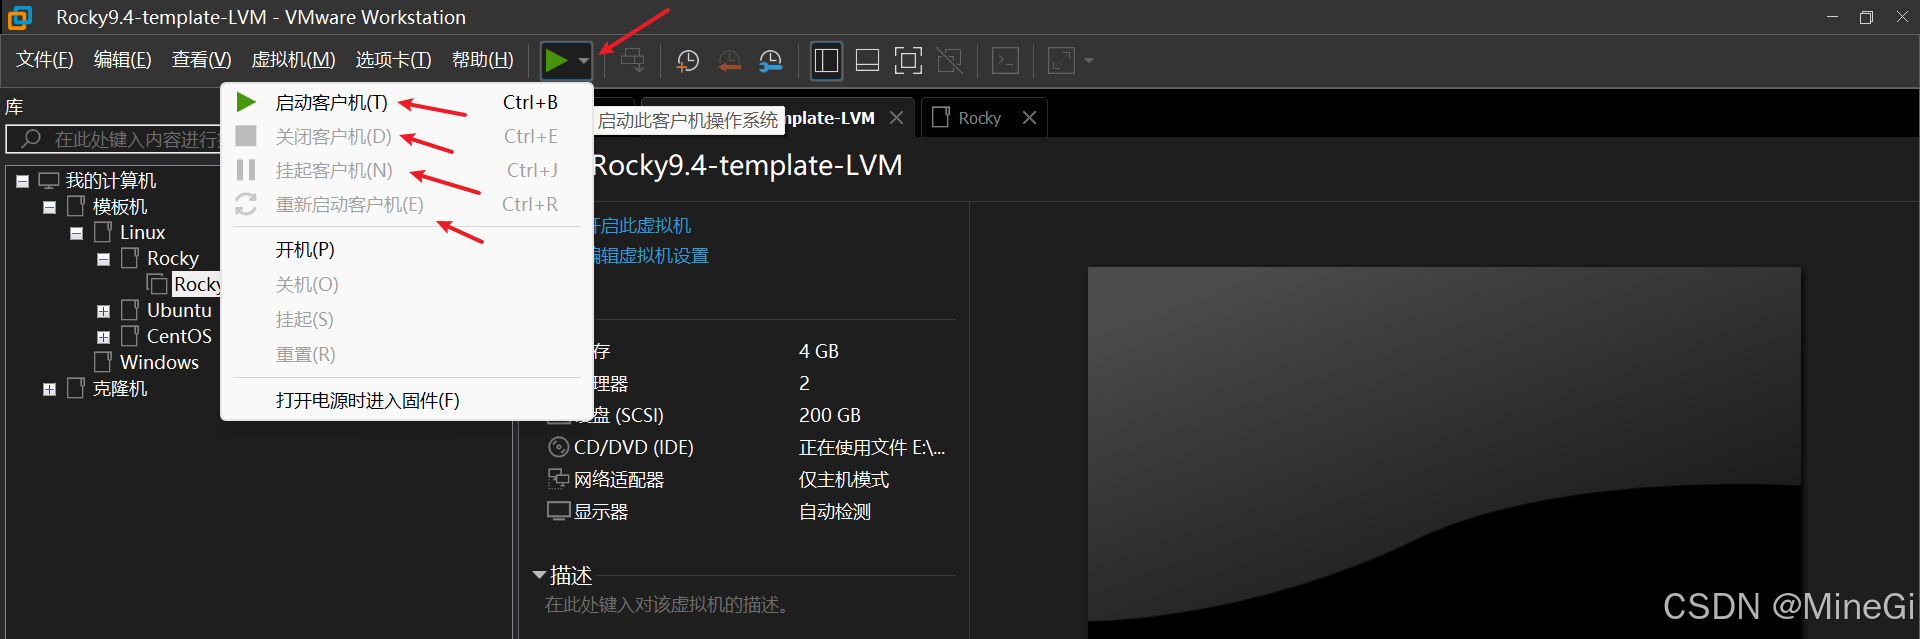This screenshot has width=1920, height=639.
Task: Choose 重置(R) in the power menu
Action: [x=406, y=355]
